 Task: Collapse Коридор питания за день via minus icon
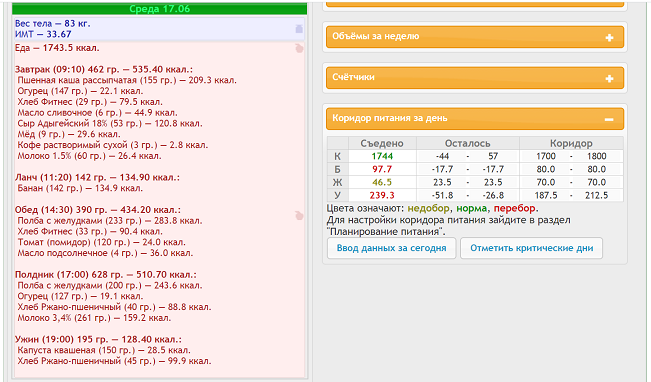pyautogui.click(x=609, y=120)
